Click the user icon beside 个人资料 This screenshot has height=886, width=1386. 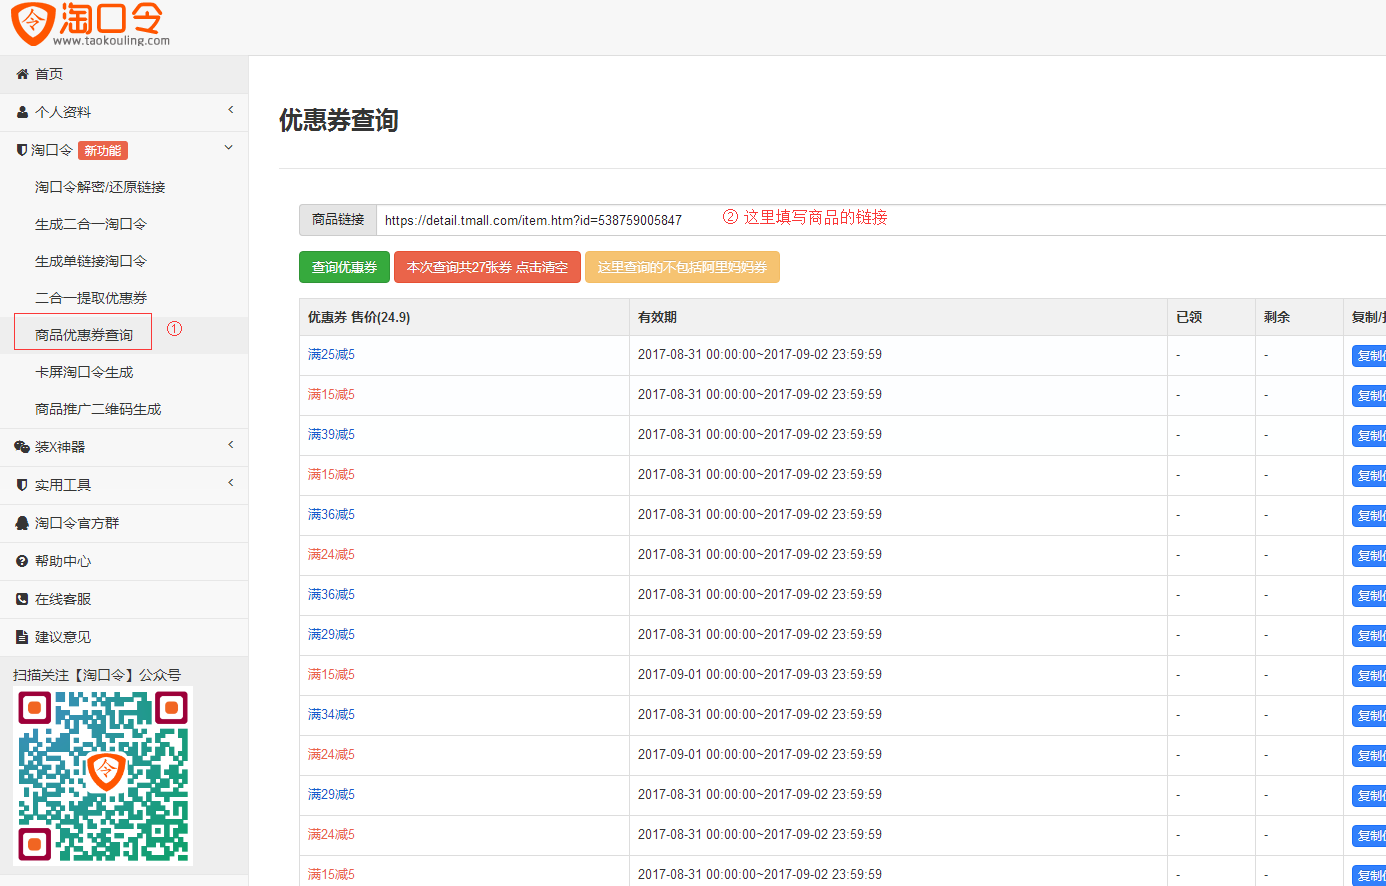click(x=22, y=112)
